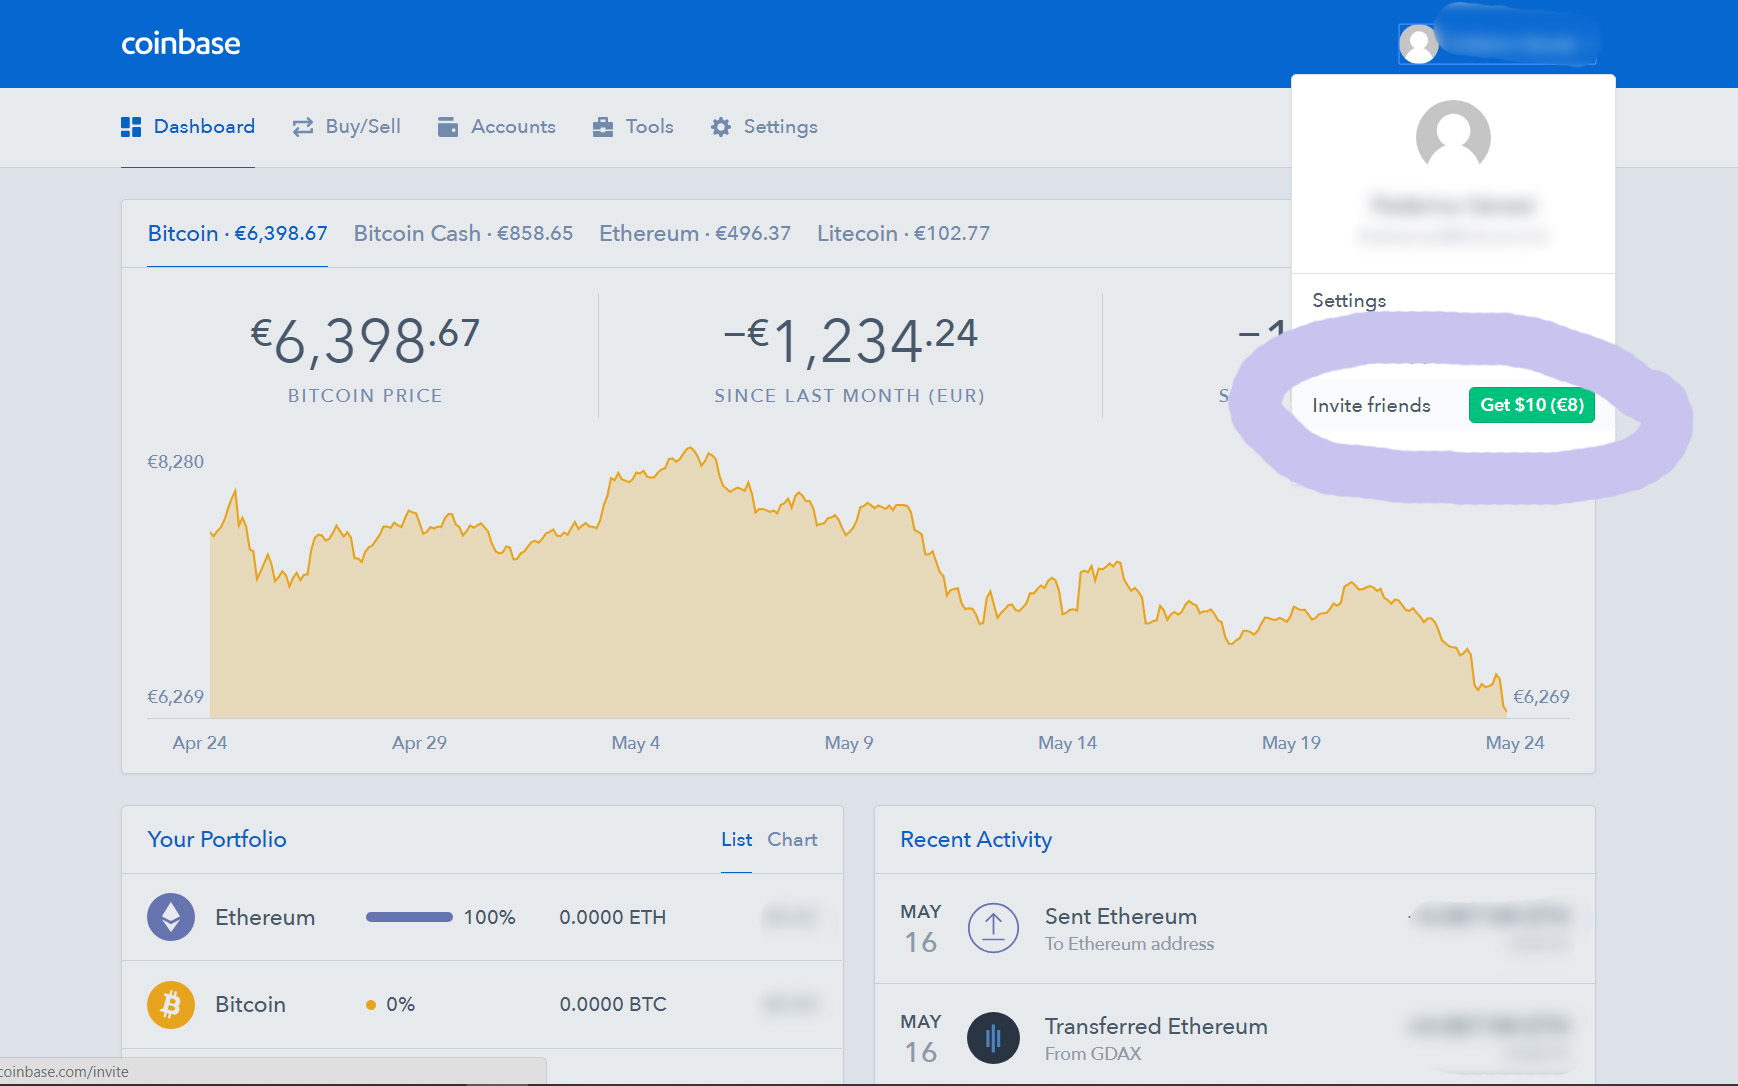This screenshot has width=1738, height=1086.
Task: Click the 'From GDAX' subtitle
Action: [1093, 1054]
